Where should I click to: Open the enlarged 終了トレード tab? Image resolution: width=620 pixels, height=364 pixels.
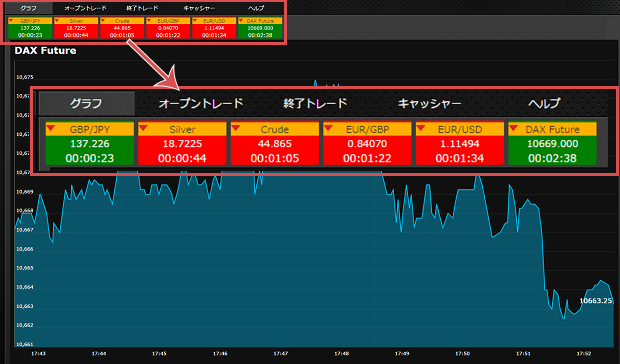pos(315,104)
